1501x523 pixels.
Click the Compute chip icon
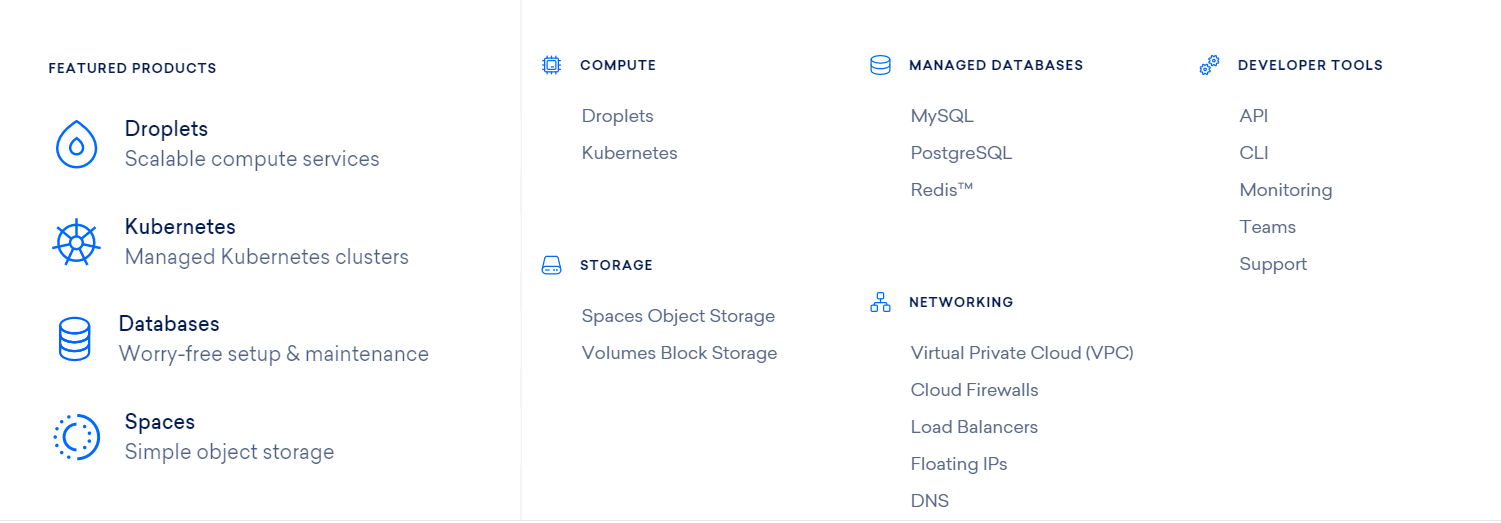point(551,65)
